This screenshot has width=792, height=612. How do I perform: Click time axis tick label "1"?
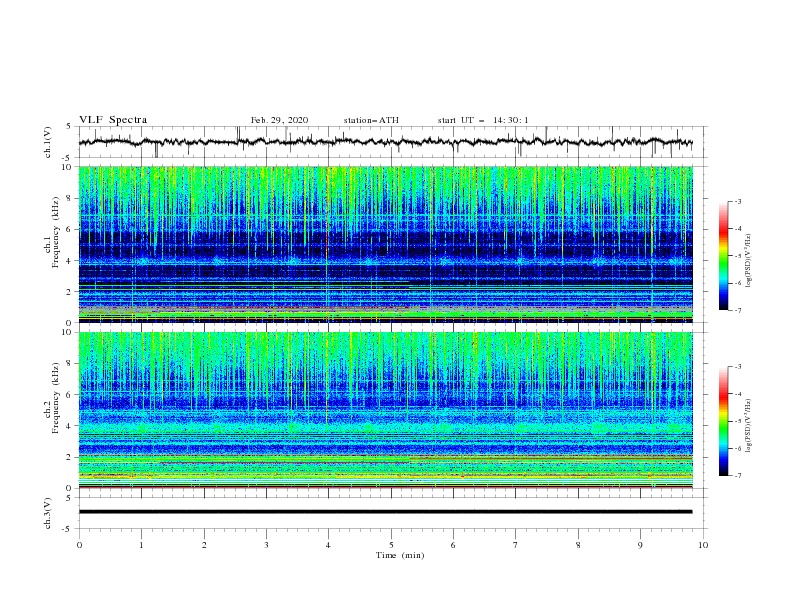(142, 545)
